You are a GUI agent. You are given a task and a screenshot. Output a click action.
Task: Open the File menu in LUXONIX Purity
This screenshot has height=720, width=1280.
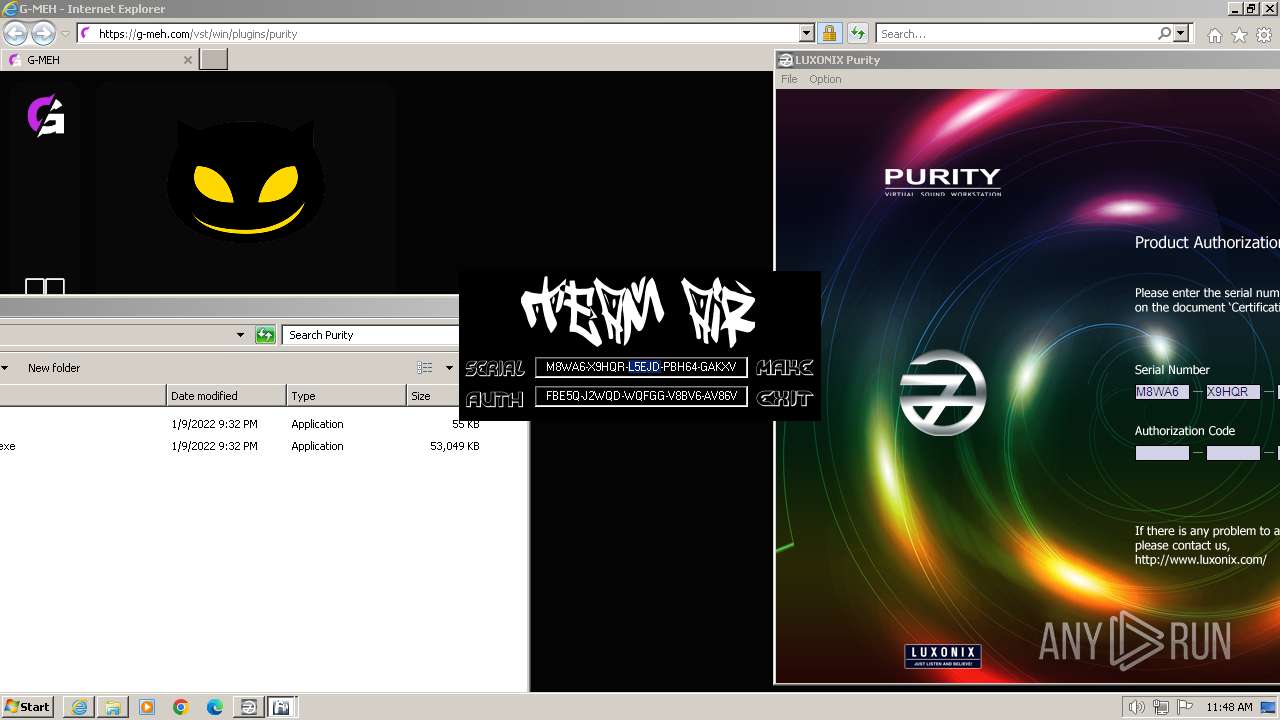[789, 79]
